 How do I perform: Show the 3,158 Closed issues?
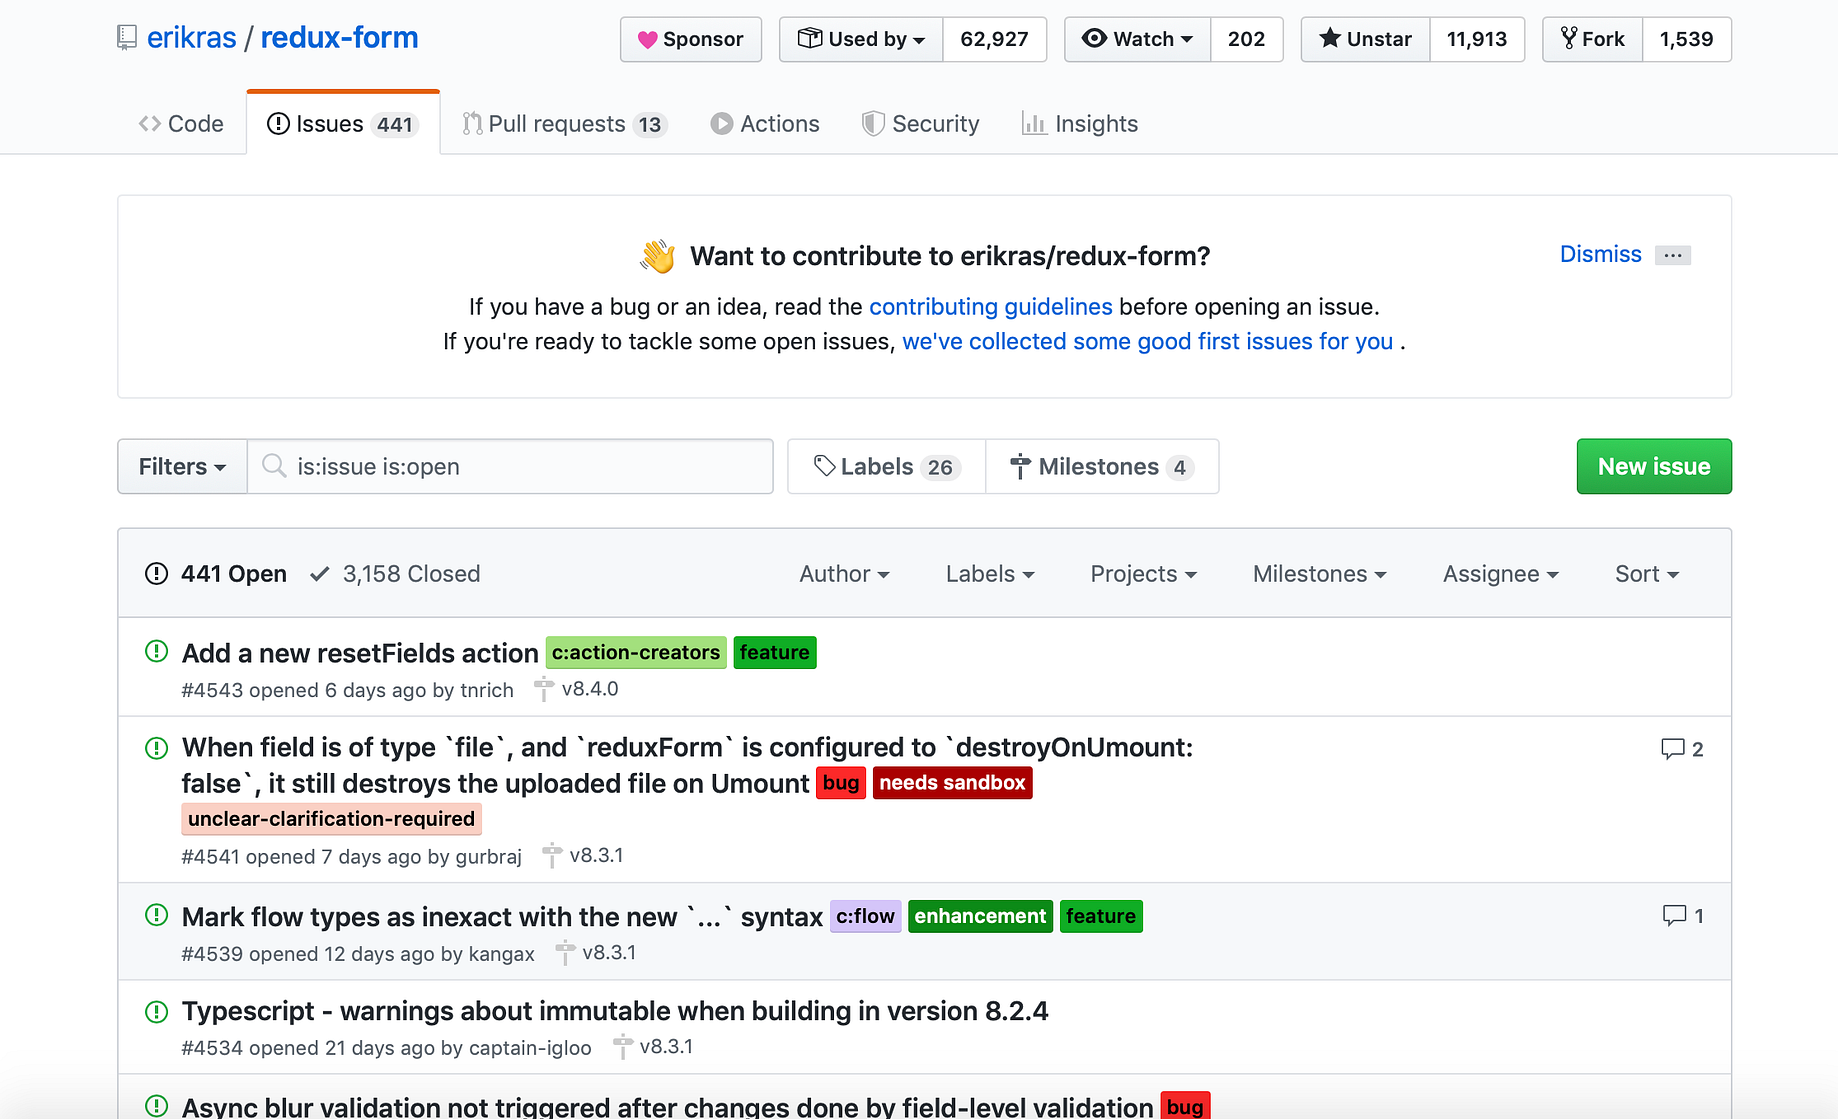tap(395, 574)
